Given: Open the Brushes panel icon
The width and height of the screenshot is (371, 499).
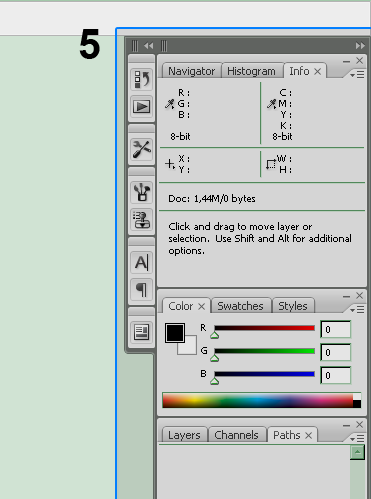Looking at the screenshot, I should click(142, 192).
